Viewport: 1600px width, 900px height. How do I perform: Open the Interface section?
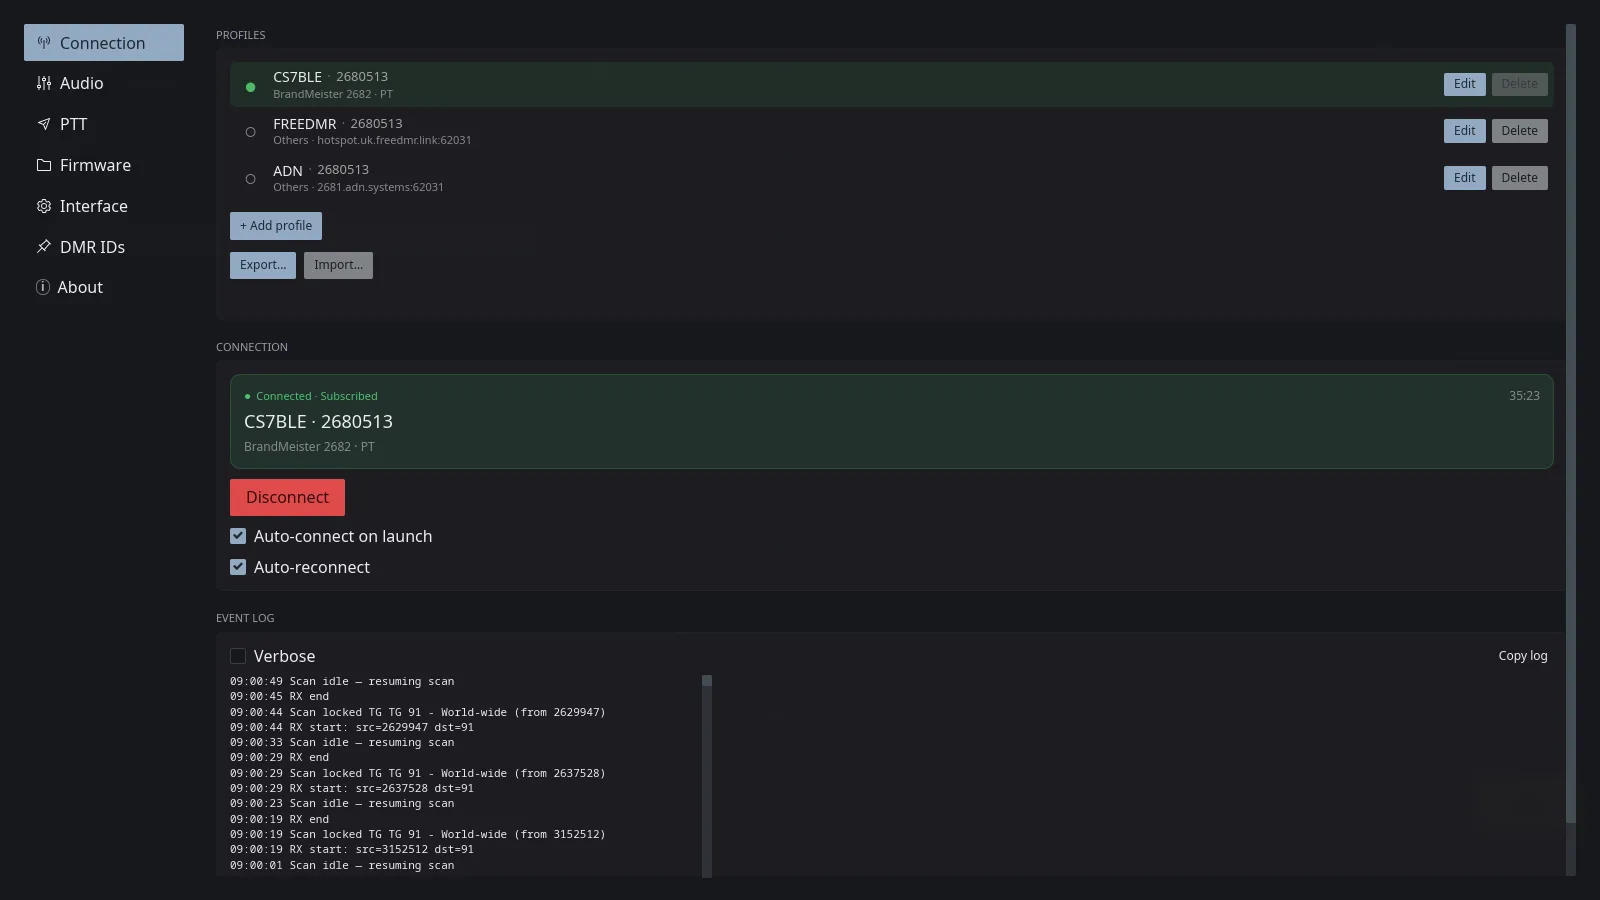point(104,206)
